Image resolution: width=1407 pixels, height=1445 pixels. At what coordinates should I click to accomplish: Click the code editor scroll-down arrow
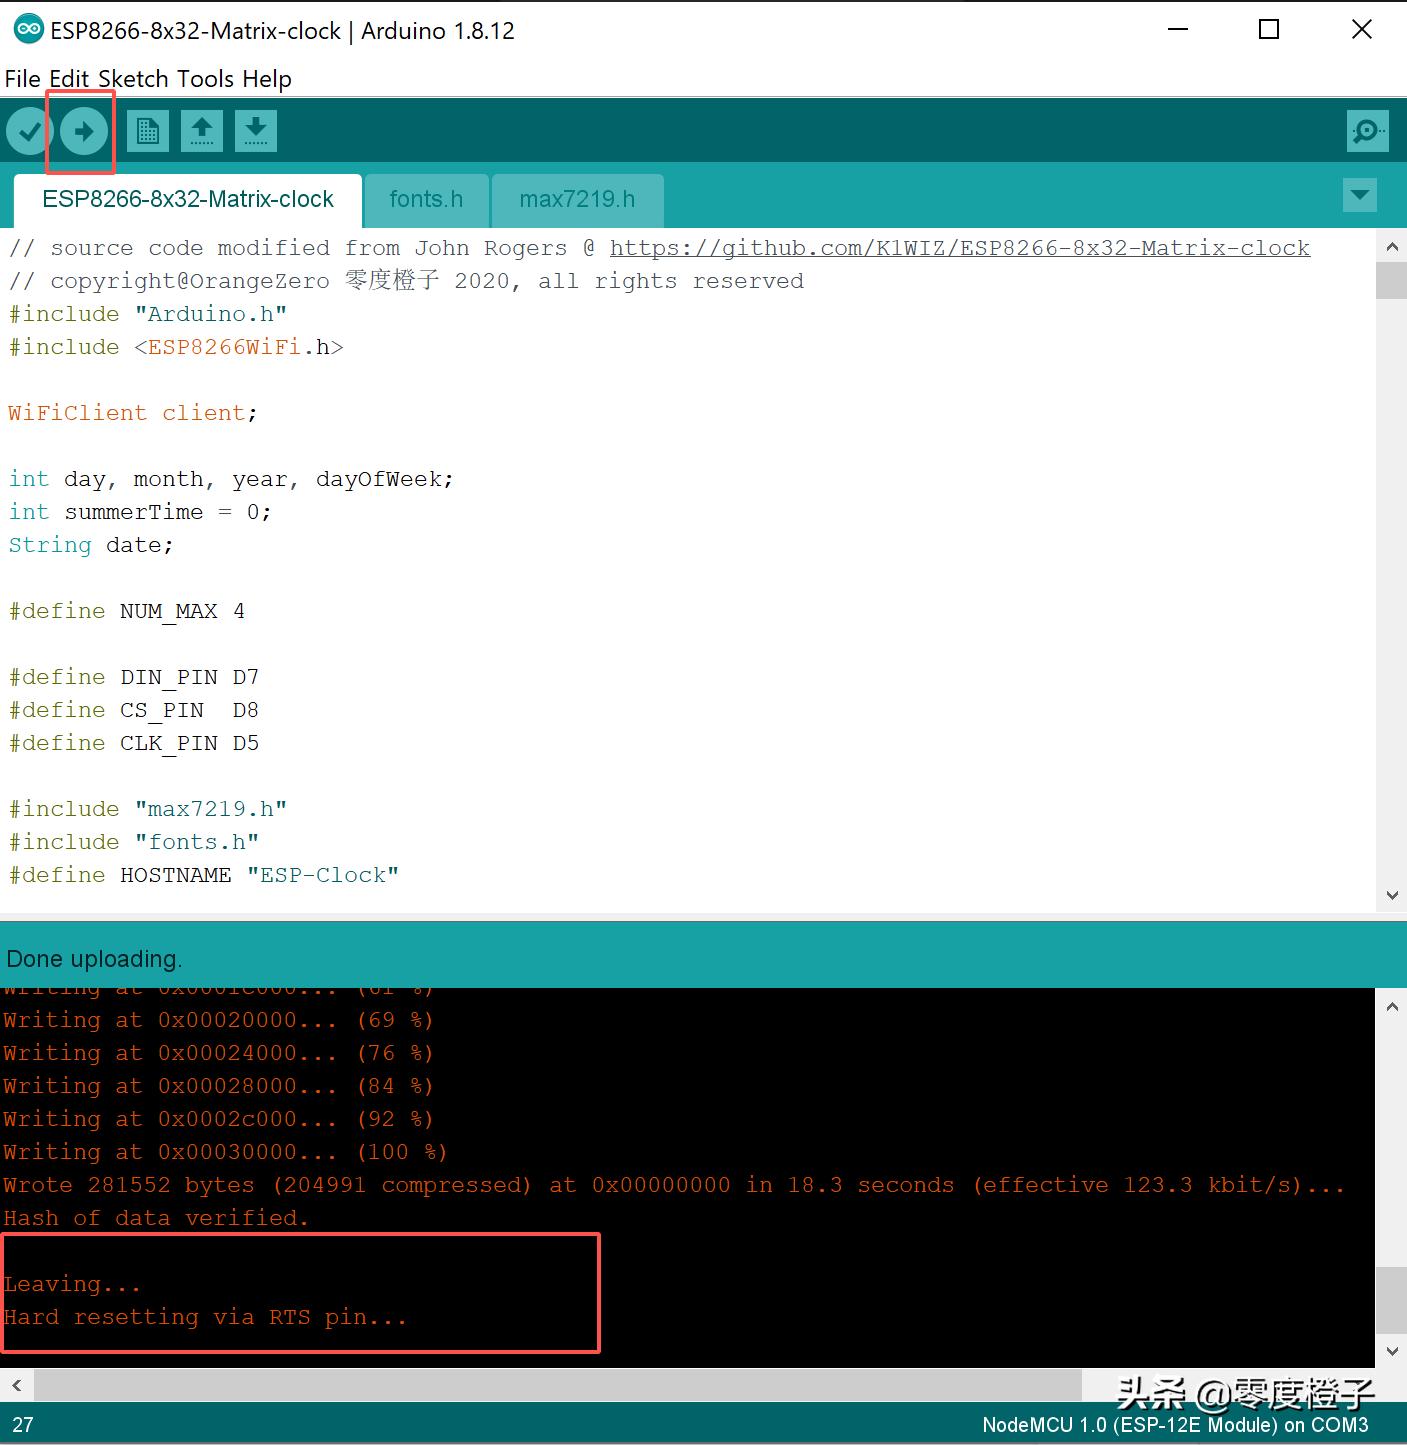1392,895
